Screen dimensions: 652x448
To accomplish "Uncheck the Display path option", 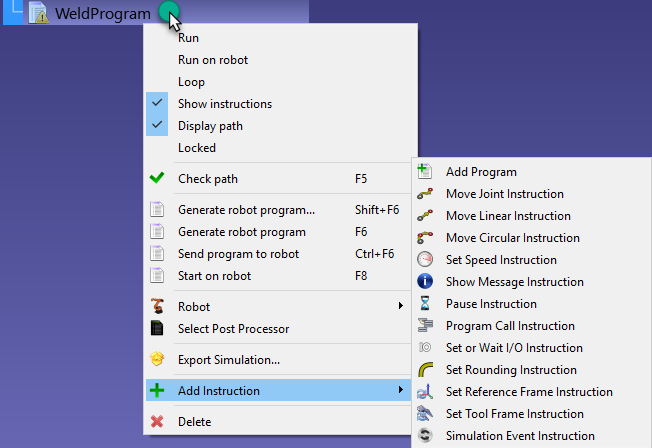I will pyautogui.click(x=210, y=126).
